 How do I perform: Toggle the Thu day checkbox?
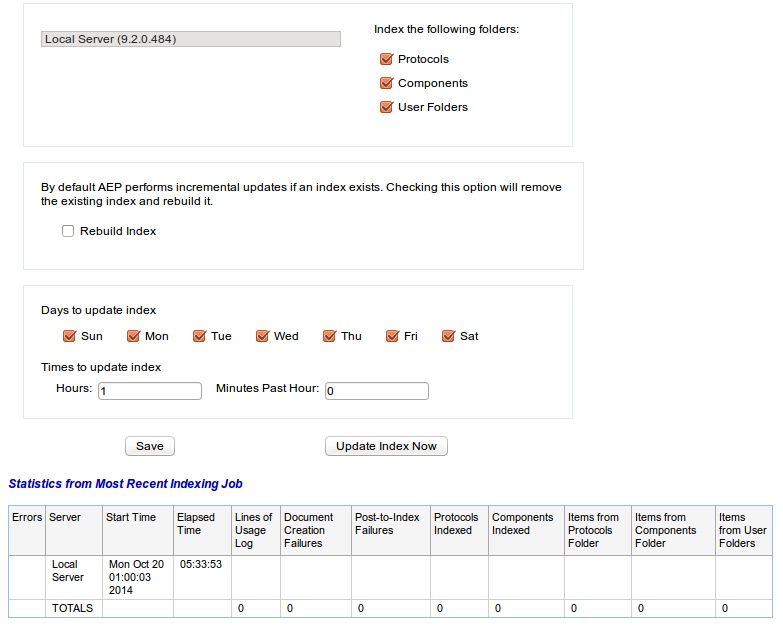(329, 337)
